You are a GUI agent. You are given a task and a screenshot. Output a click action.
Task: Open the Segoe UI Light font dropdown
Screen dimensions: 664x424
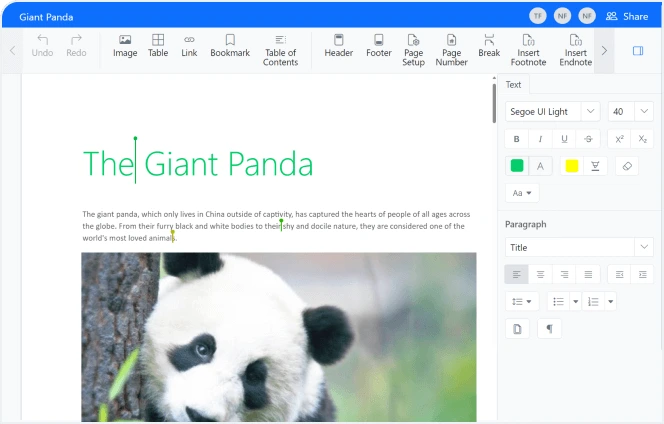click(552, 112)
